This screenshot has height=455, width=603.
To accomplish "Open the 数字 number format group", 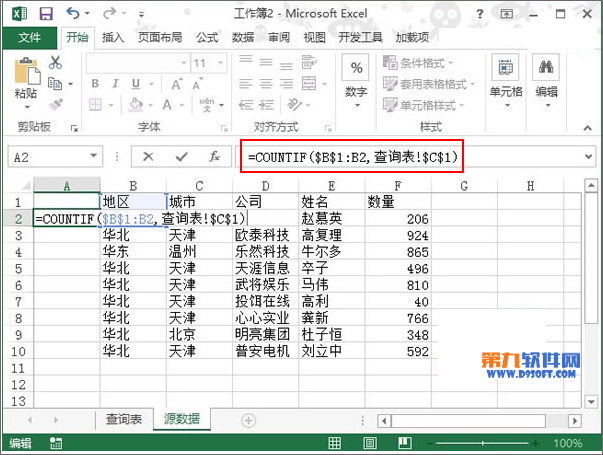I will click(356, 82).
